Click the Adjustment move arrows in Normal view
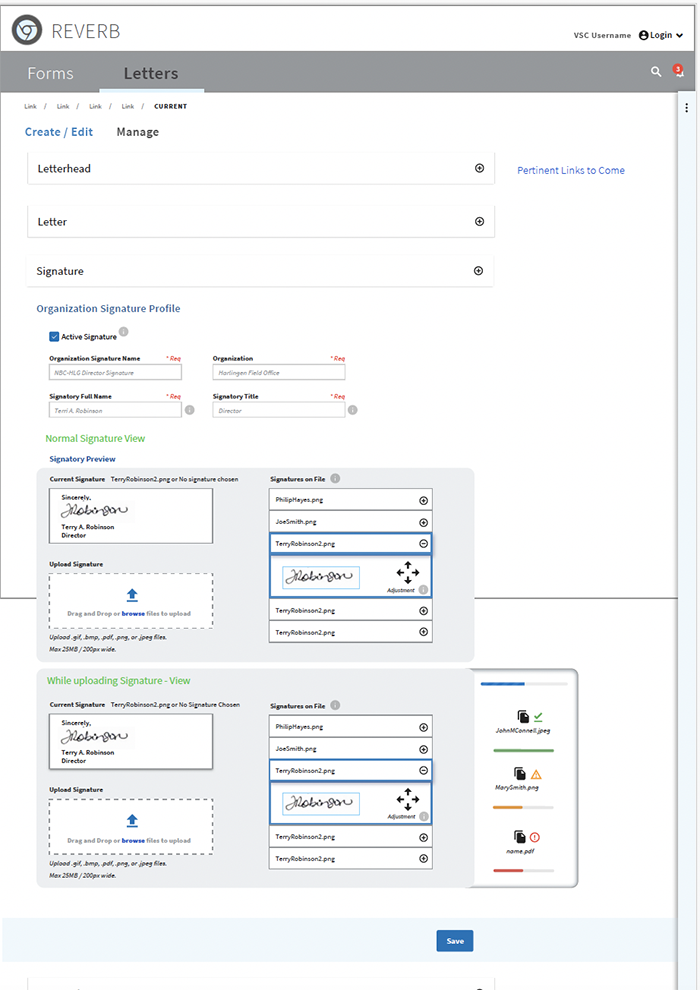Image resolution: width=700 pixels, height=990 pixels. point(408,573)
